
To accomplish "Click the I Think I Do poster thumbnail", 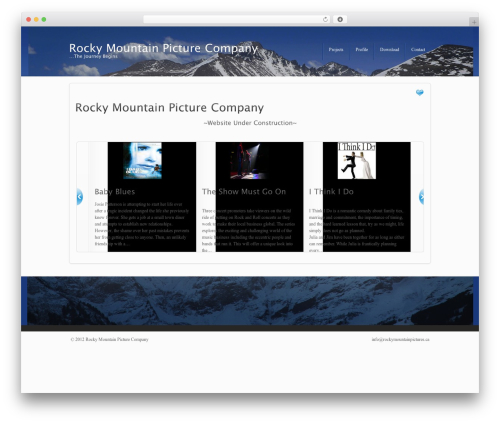I will 357,161.
